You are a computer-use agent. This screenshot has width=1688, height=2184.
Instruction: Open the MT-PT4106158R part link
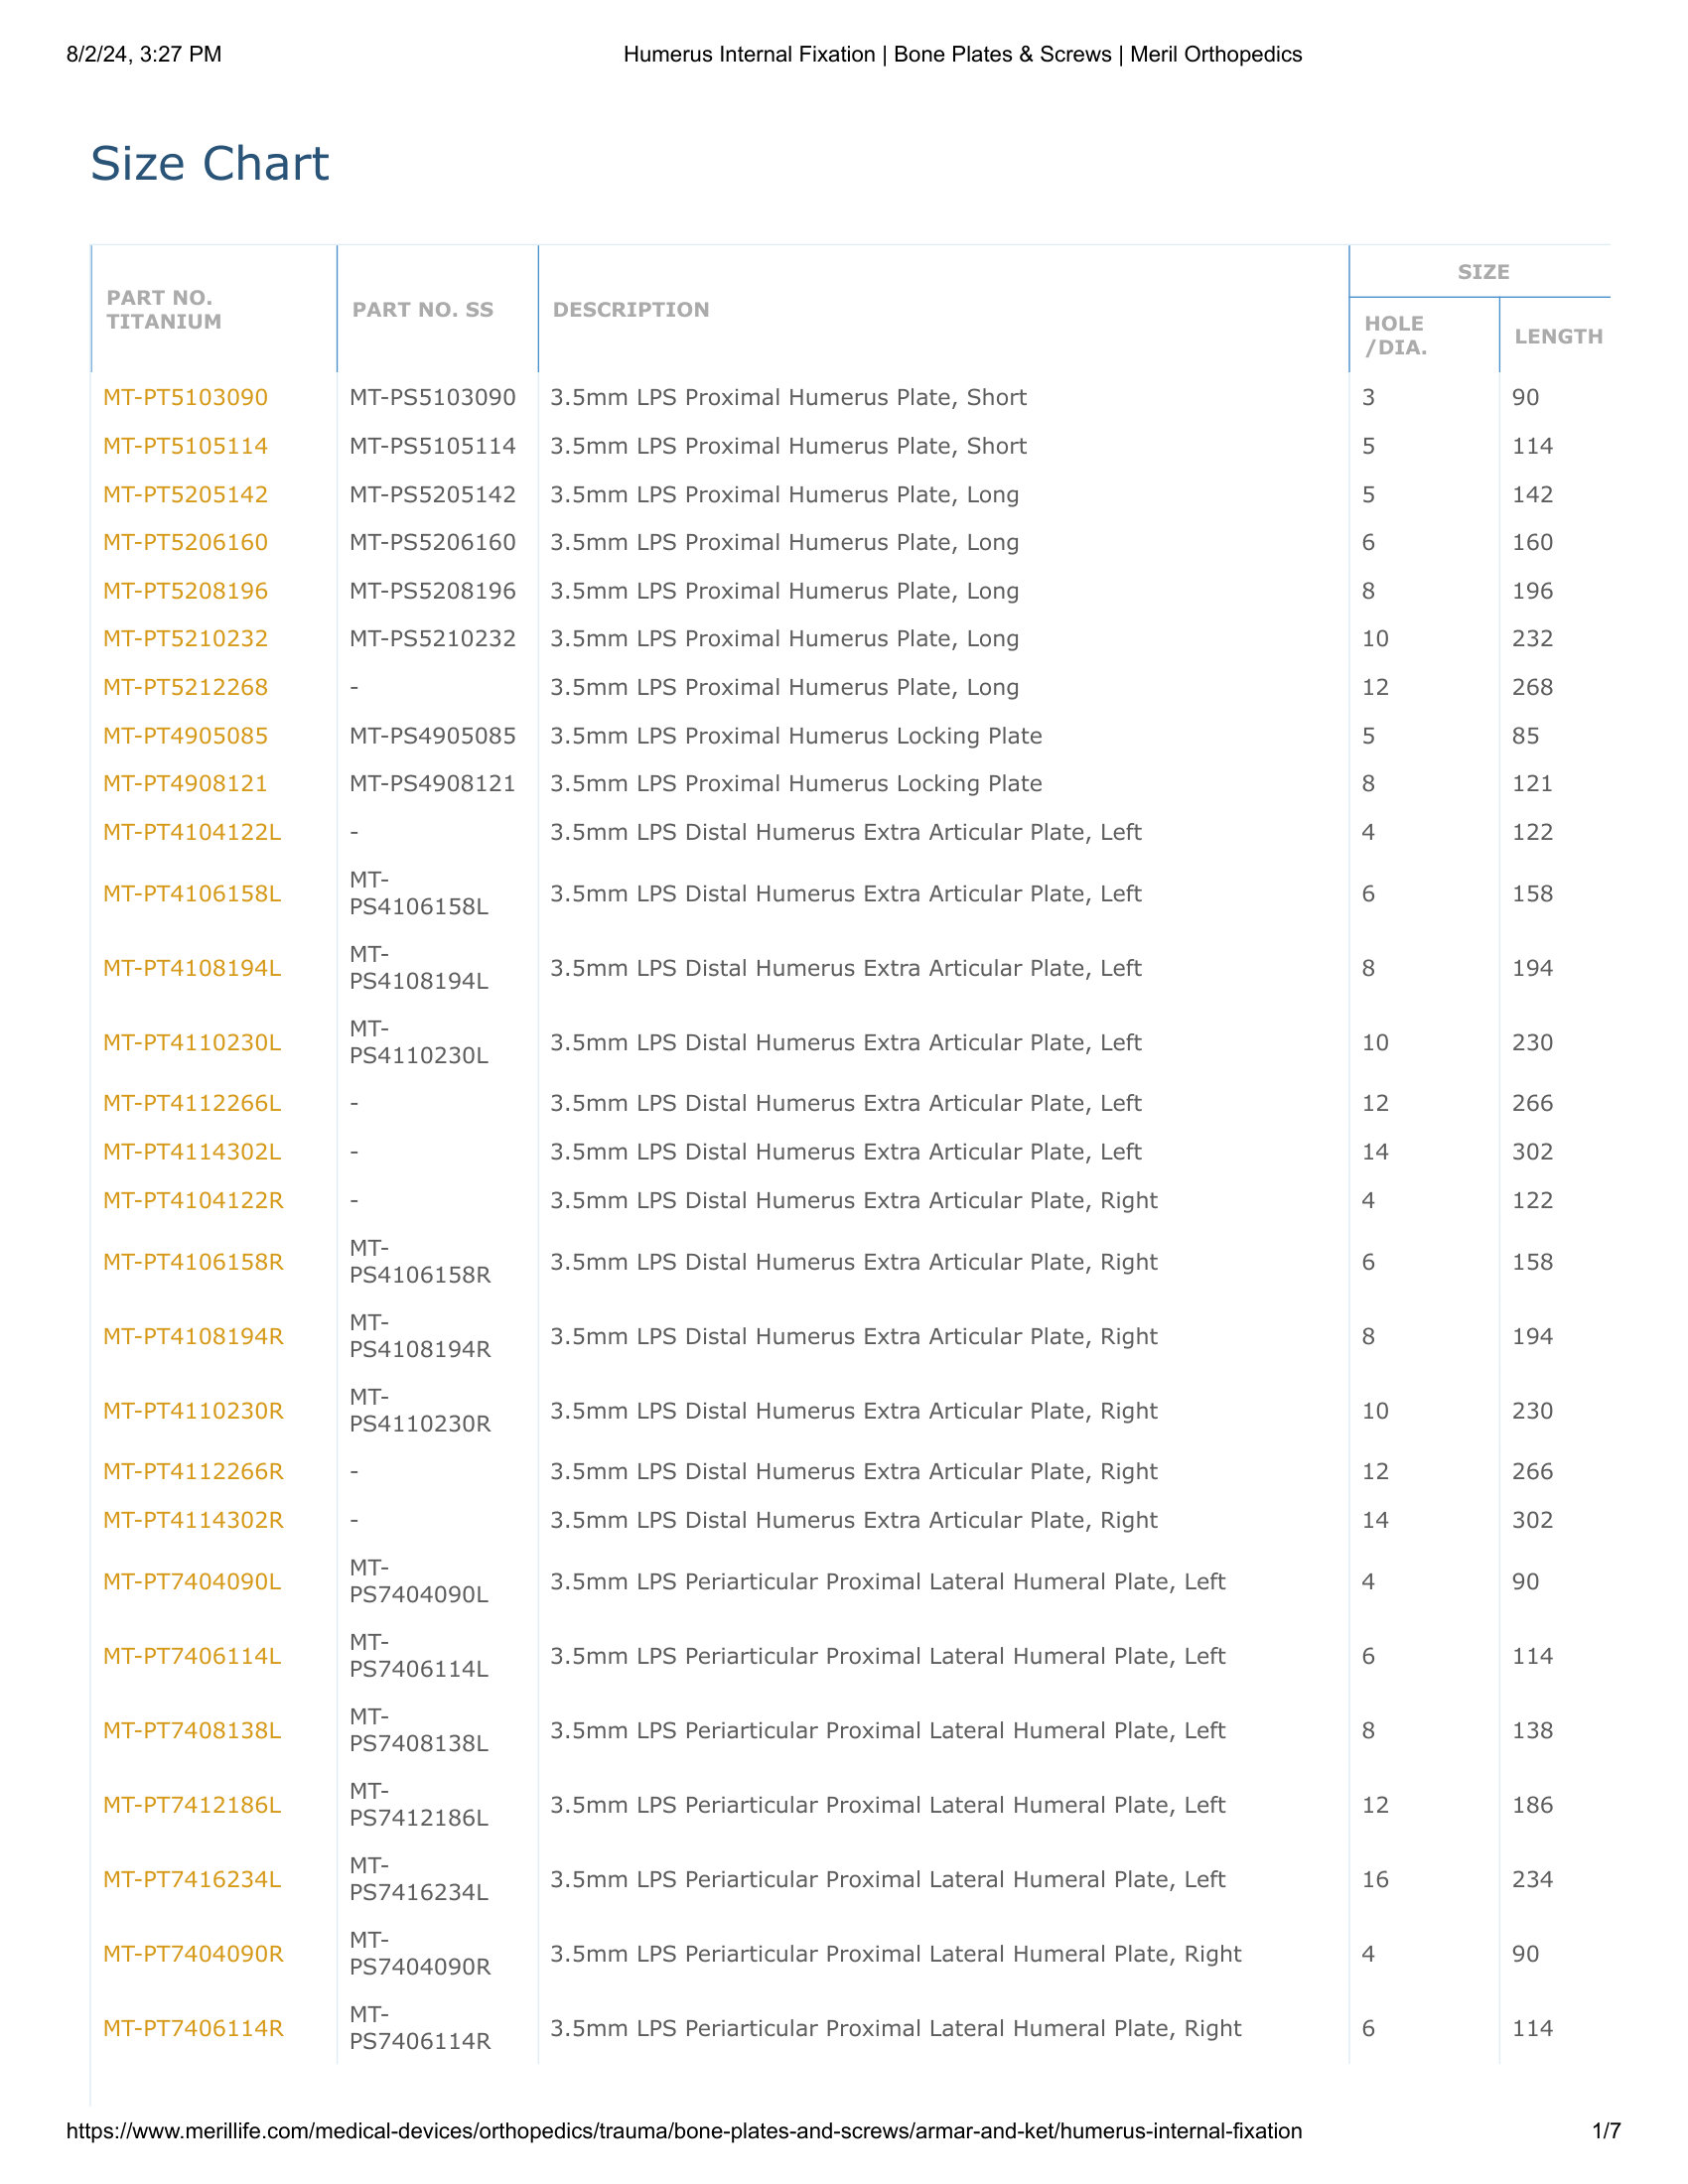tap(193, 1262)
